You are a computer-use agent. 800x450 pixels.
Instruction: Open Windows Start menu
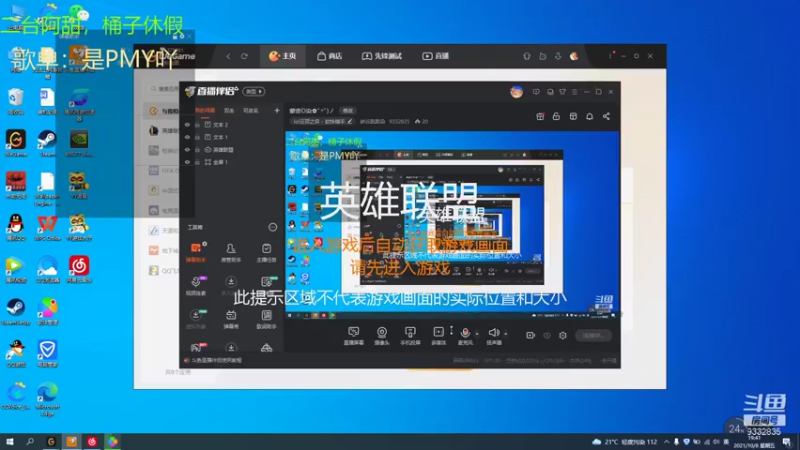coord(10,441)
